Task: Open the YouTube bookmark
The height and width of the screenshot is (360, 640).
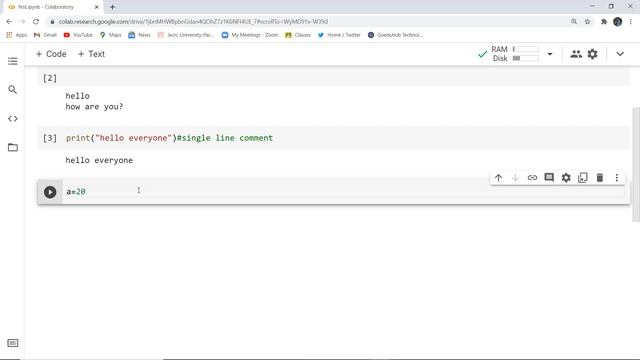Action: 78,35
